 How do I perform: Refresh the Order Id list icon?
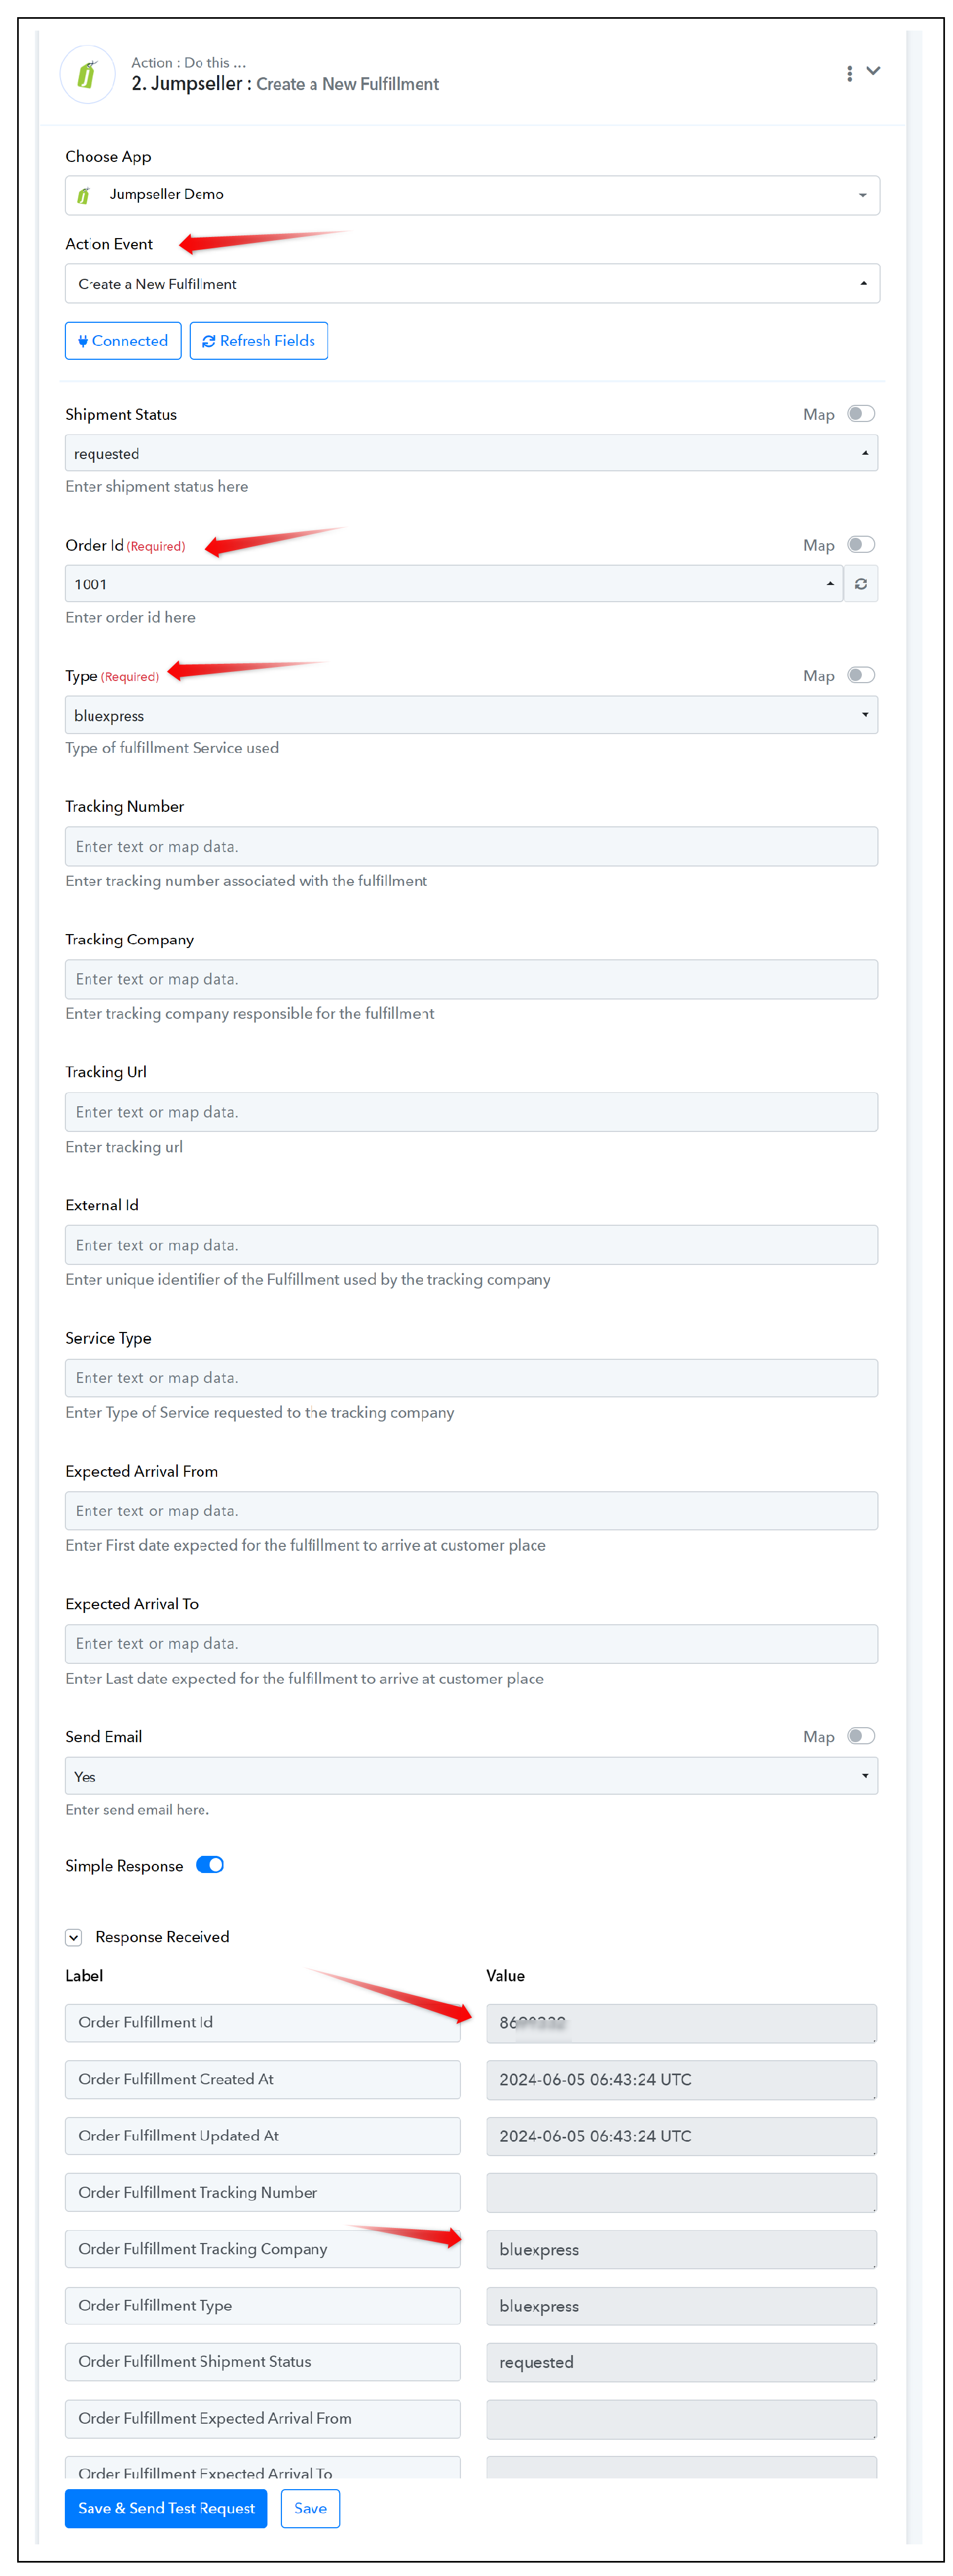tap(861, 584)
